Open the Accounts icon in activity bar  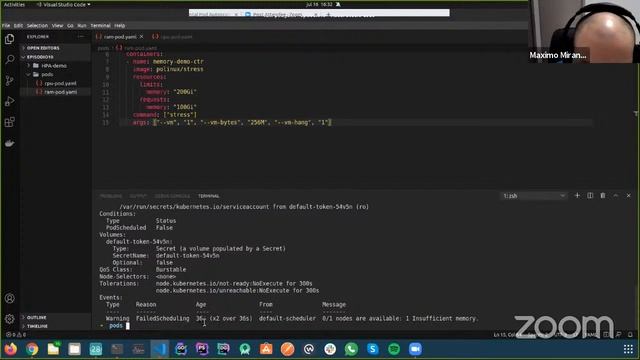click(9, 298)
